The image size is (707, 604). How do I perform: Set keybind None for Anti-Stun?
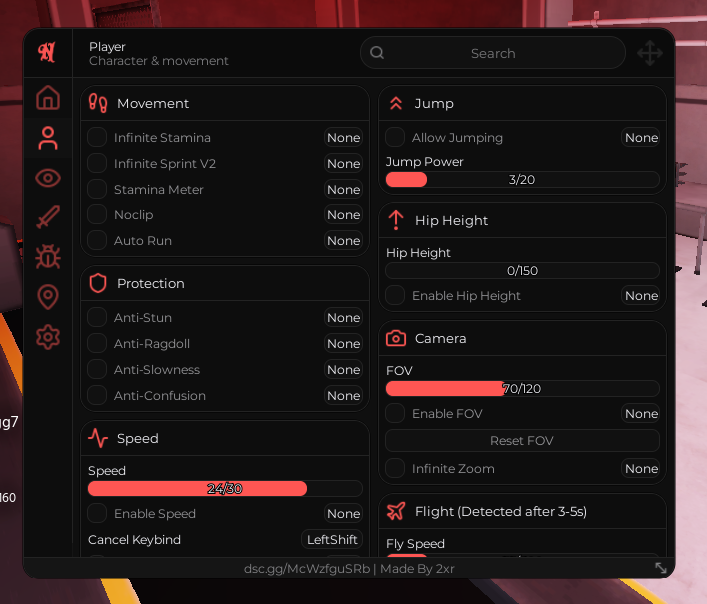click(344, 317)
